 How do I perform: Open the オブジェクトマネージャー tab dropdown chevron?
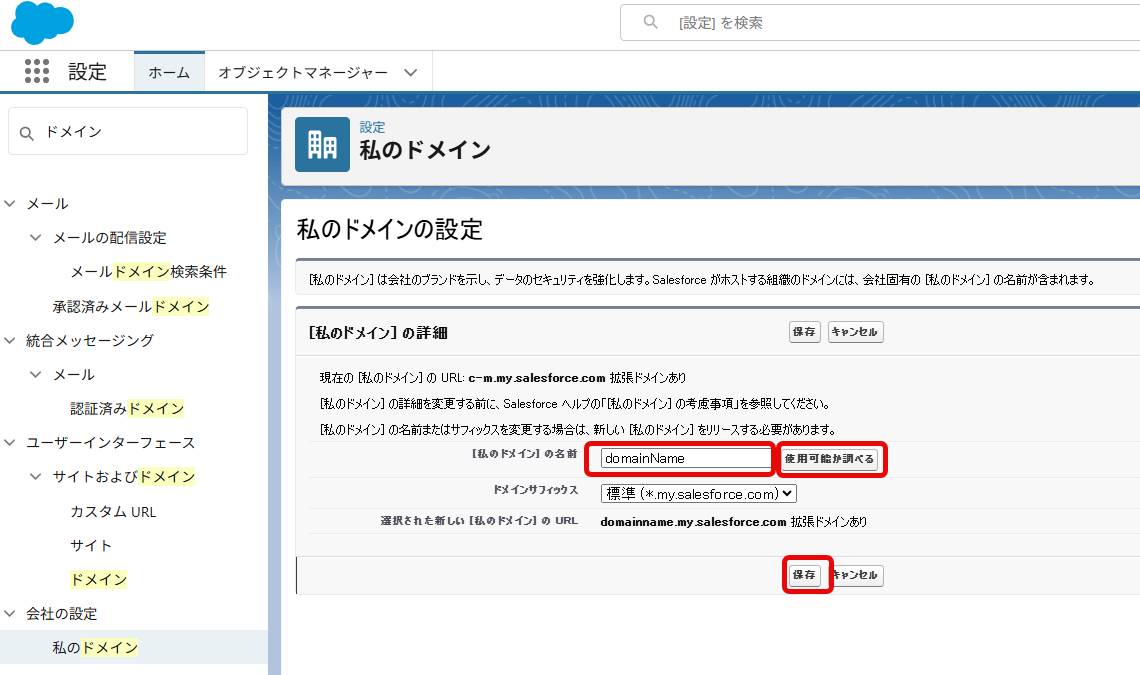point(410,72)
